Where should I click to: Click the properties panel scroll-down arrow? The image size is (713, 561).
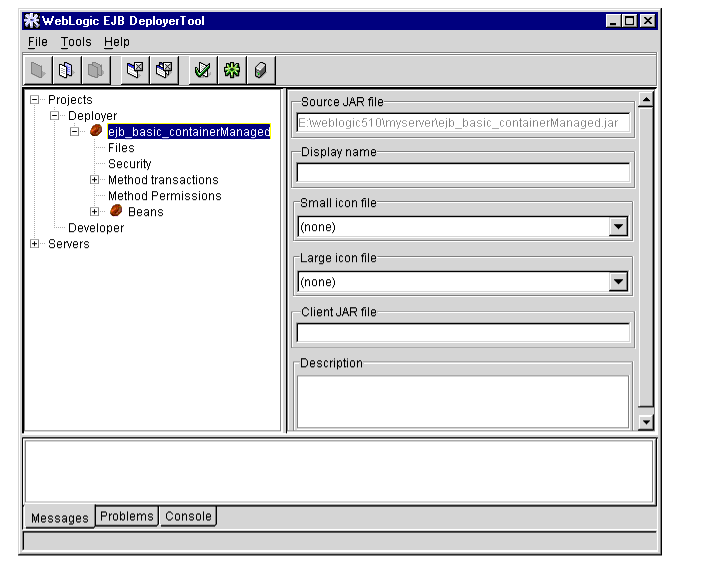pyautogui.click(x=646, y=422)
